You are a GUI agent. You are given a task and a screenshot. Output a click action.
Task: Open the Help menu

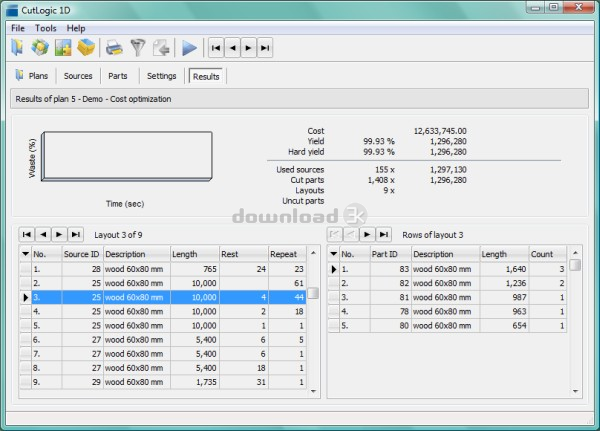coord(76,28)
